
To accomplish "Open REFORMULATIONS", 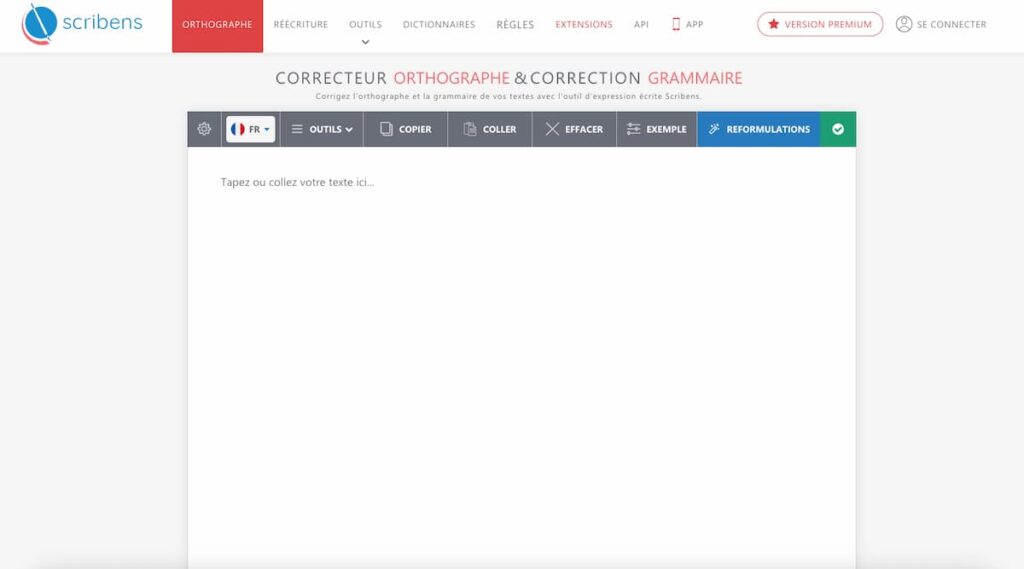I will pos(759,129).
